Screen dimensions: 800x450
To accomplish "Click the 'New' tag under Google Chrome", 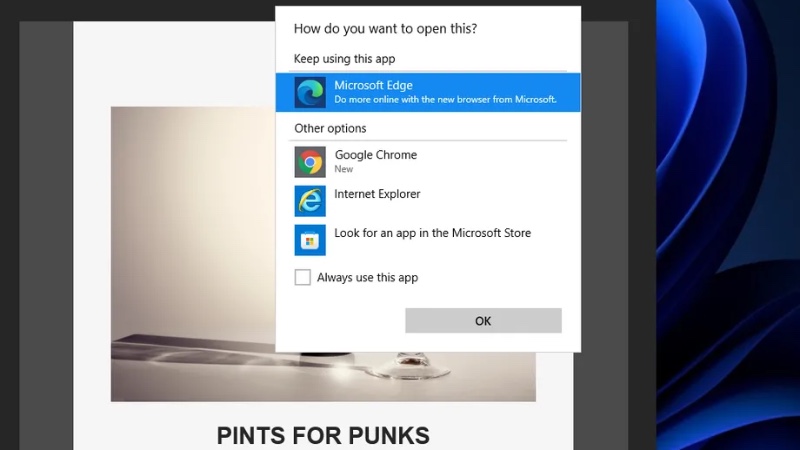I will tap(343, 169).
